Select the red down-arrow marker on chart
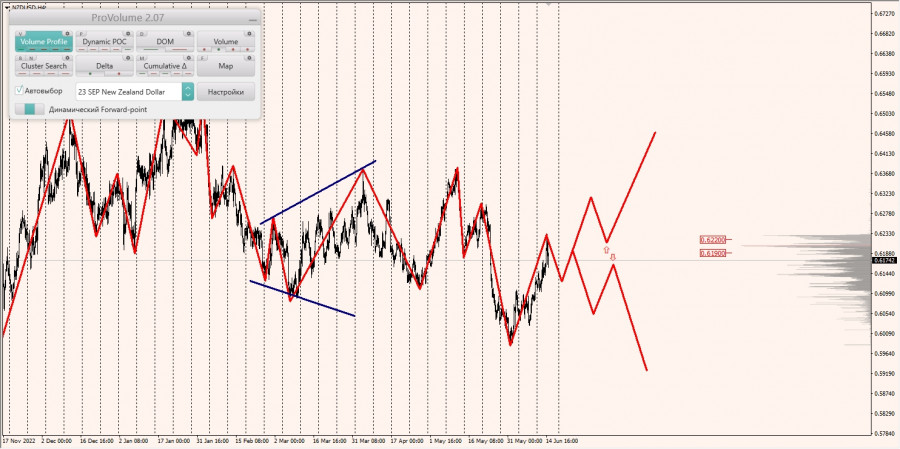 (x=612, y=257)
